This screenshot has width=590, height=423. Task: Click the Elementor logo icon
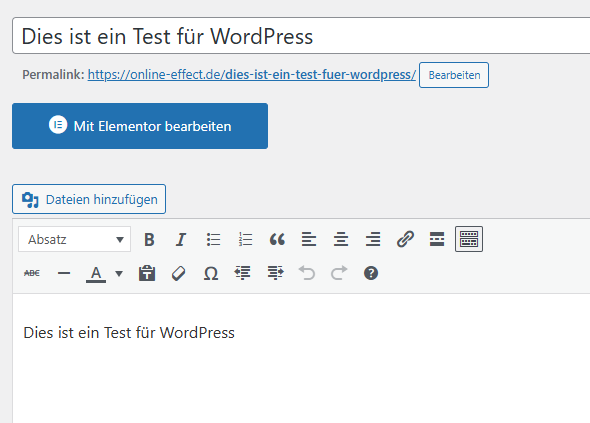(x=58, y=125)
